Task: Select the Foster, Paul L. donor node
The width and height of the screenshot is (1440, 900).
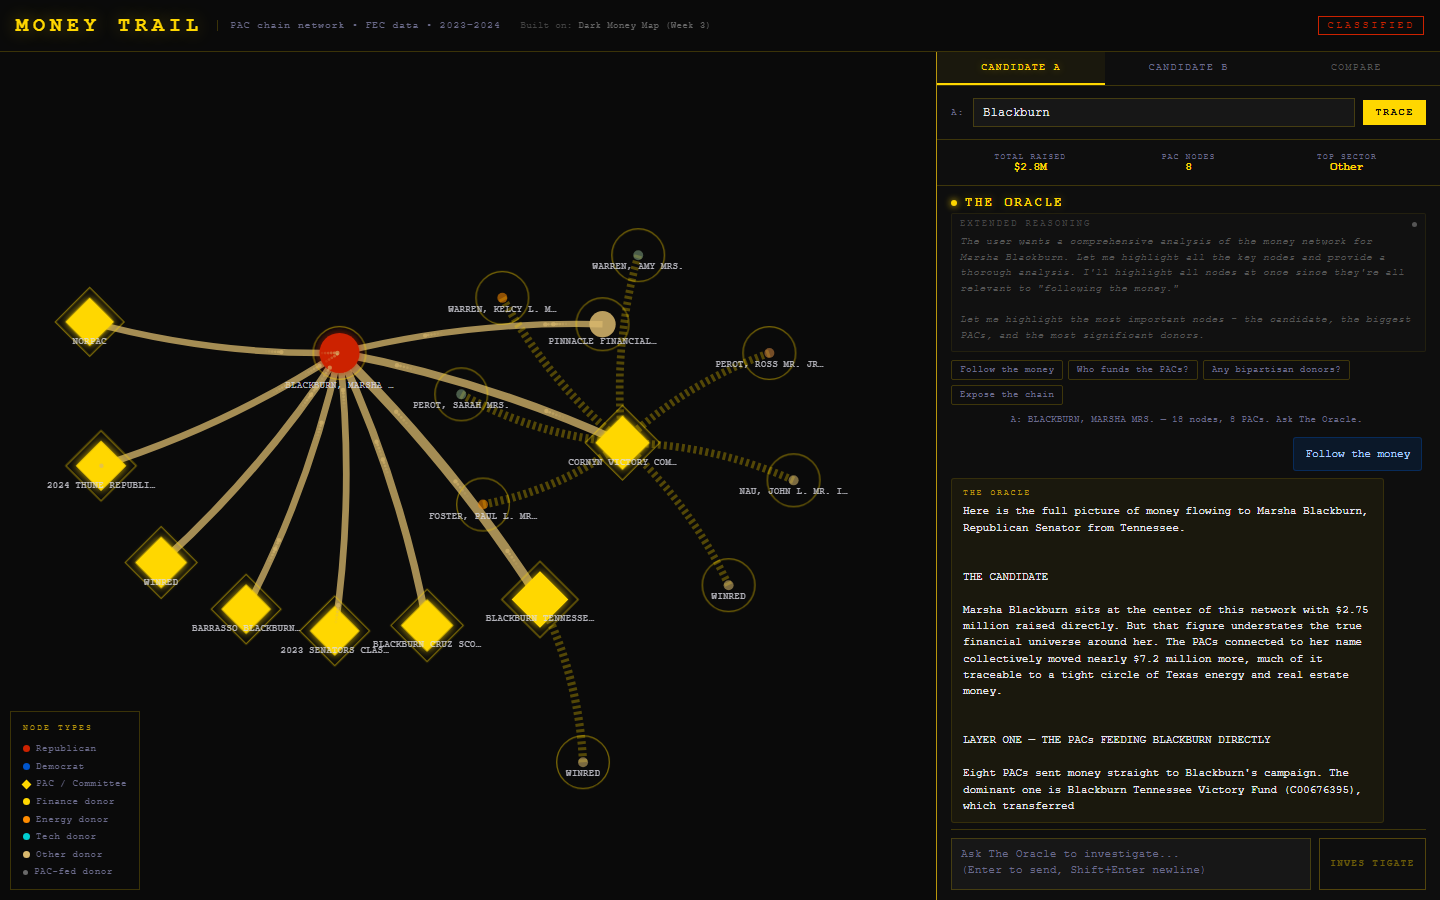Action: pyautogui.click(x=483, y=504)
